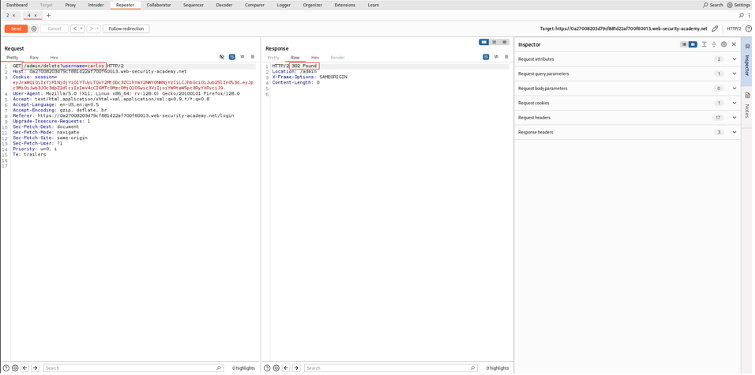Go to next match in Request search
Screen dimensions: 755x375
(x=35, y=368)
